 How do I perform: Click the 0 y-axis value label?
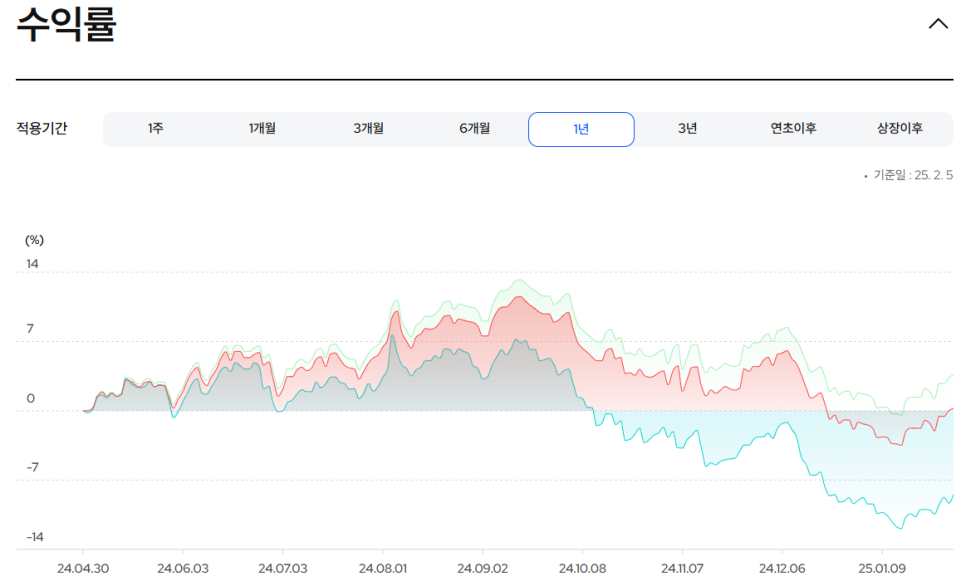(x=31, y=399)
